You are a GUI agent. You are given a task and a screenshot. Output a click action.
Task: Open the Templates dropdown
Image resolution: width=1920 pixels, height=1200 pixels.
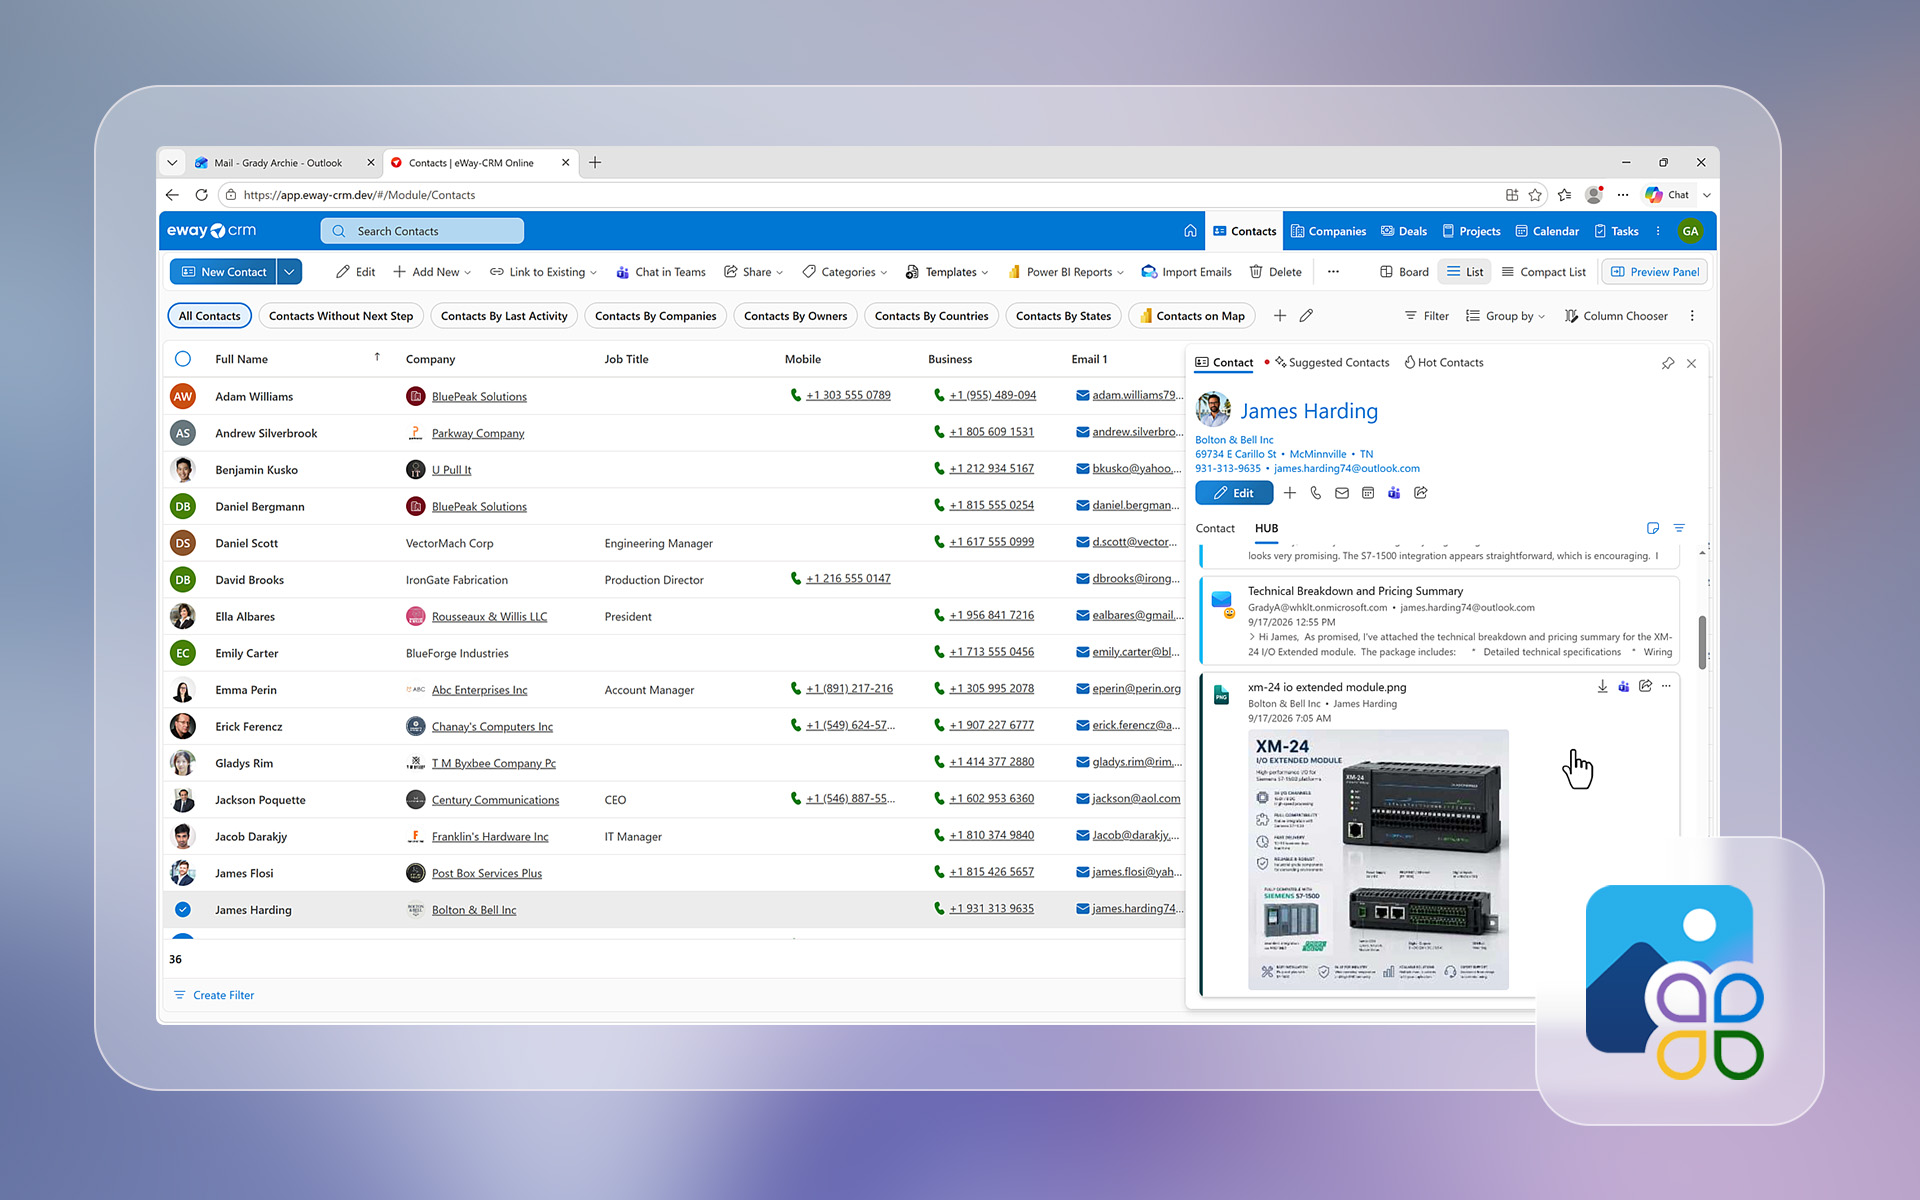[x=947, y=272]
